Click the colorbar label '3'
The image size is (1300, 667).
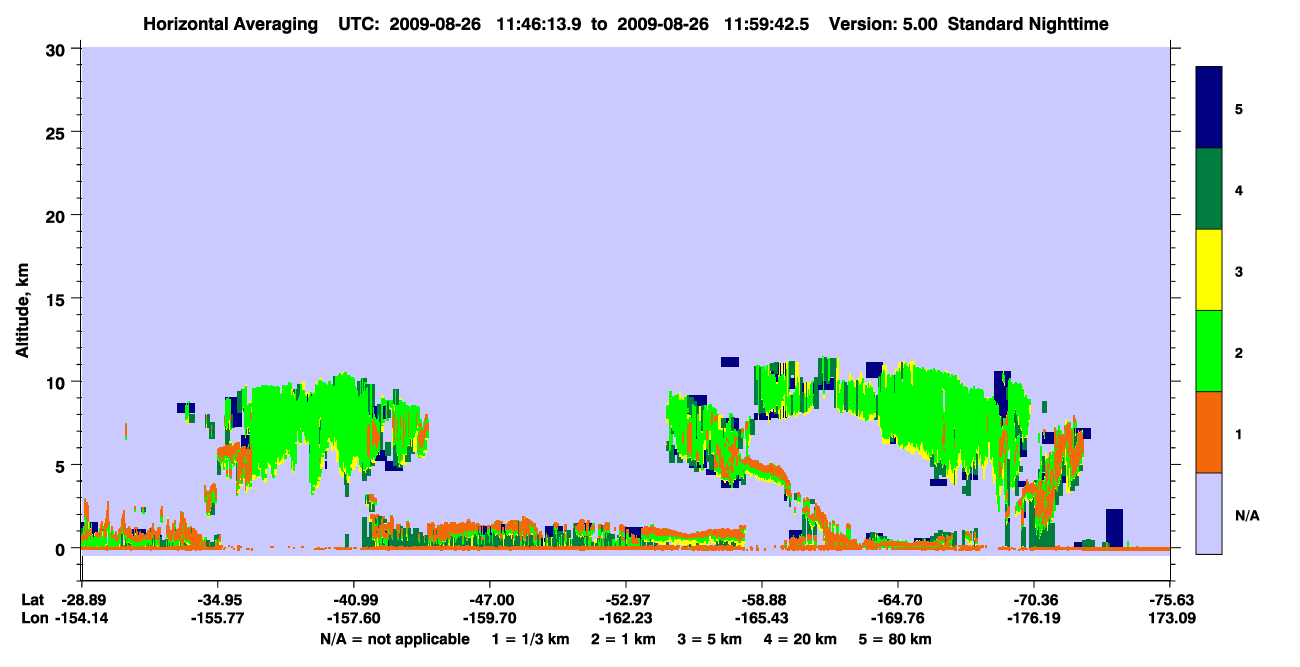click(x=1239, y=271)
